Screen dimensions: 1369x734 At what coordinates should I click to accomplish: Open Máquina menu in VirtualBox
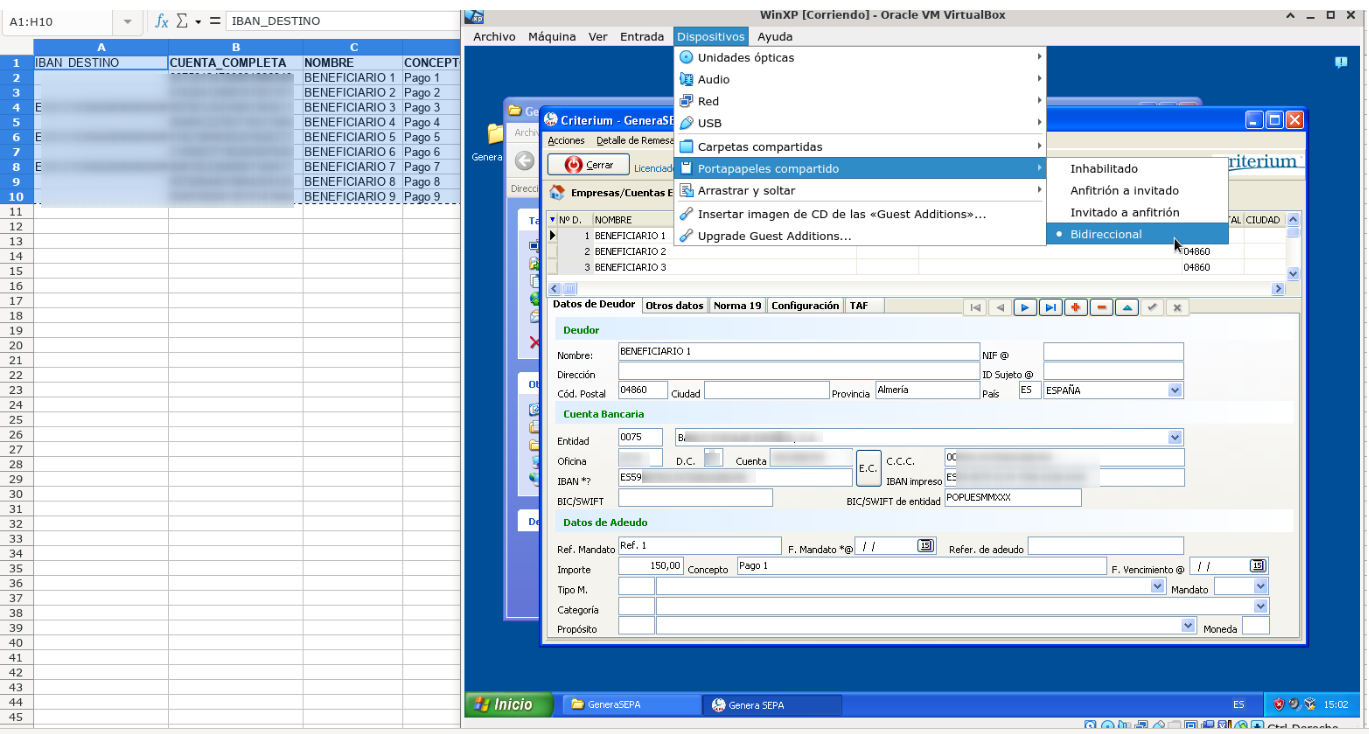tap(552, 37)
